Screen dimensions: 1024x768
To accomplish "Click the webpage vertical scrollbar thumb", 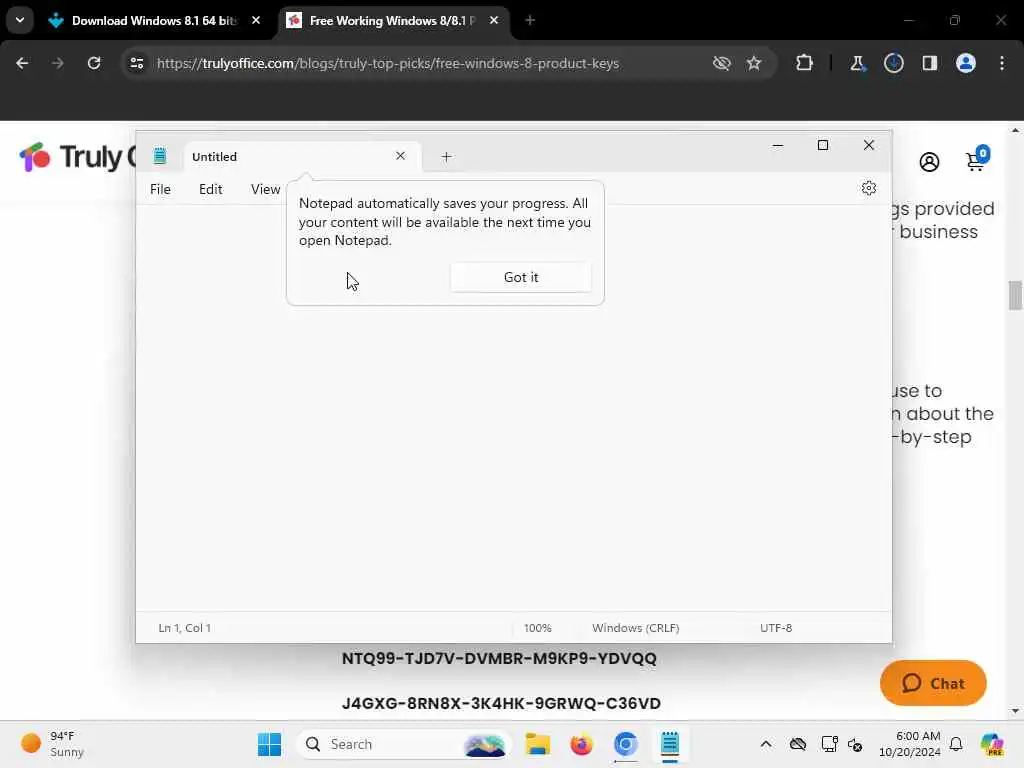I will 1015,295.
